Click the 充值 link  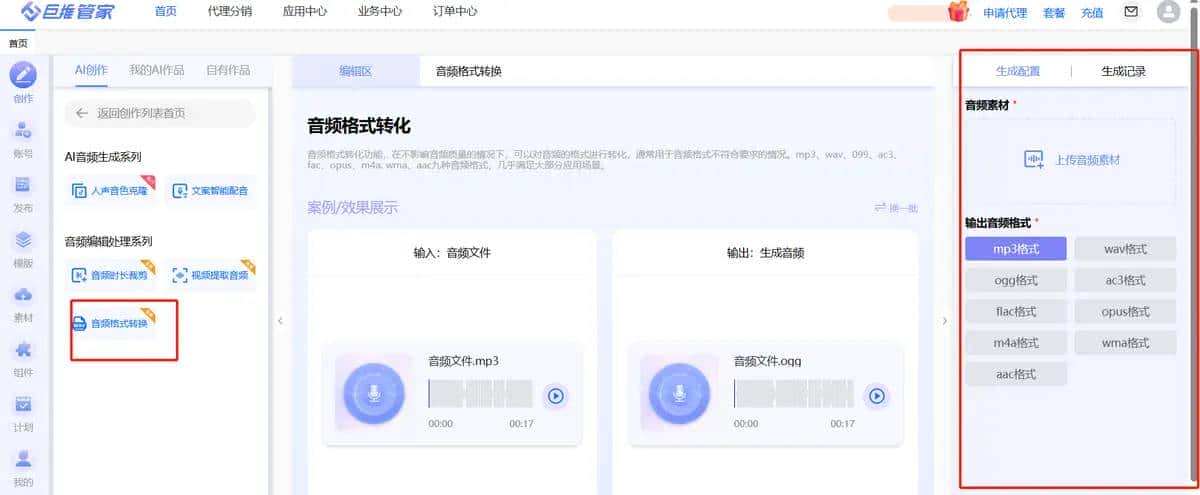point(1092,13)
